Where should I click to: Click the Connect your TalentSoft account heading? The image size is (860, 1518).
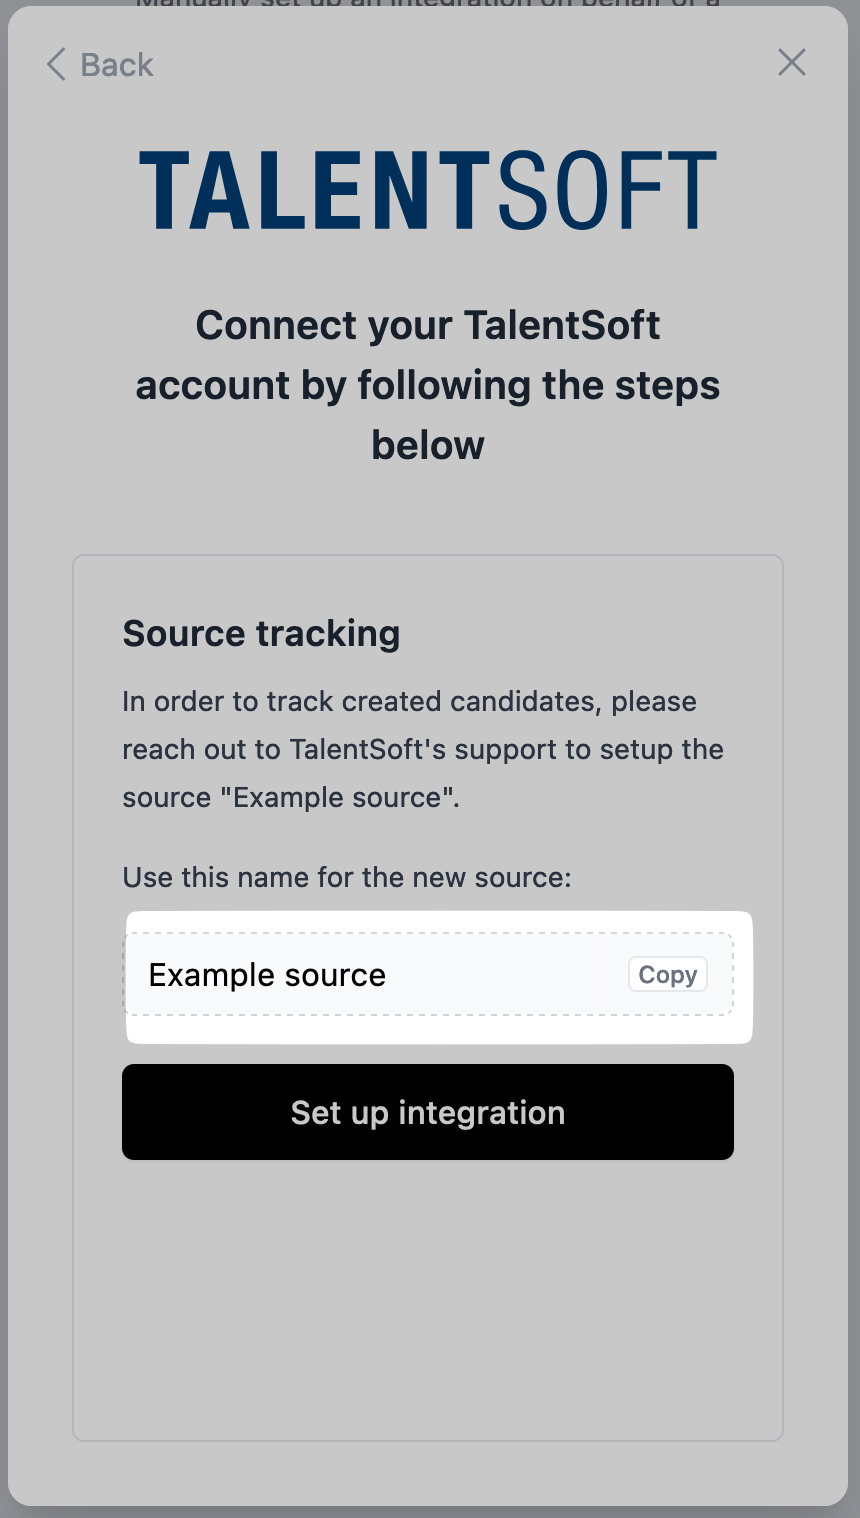[x=428, y=385]
